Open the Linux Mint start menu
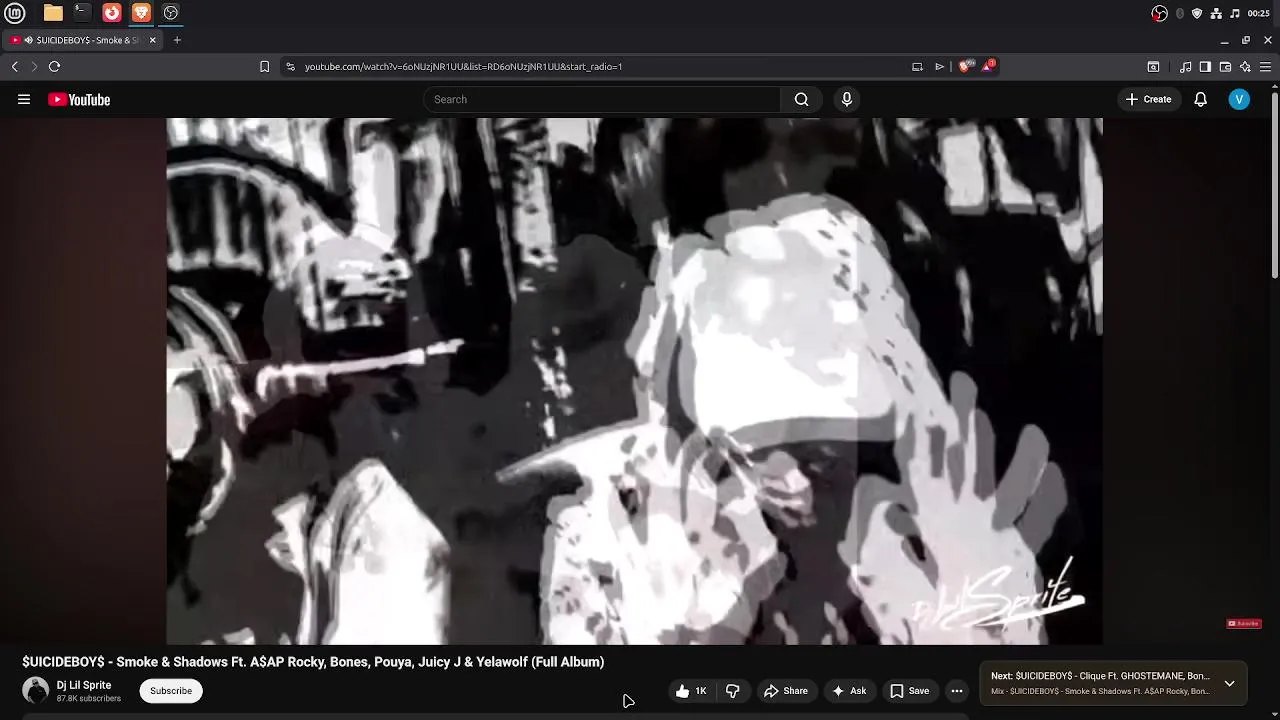The width and height of the screenshot is (1280, 720). [x=15, y=13]
